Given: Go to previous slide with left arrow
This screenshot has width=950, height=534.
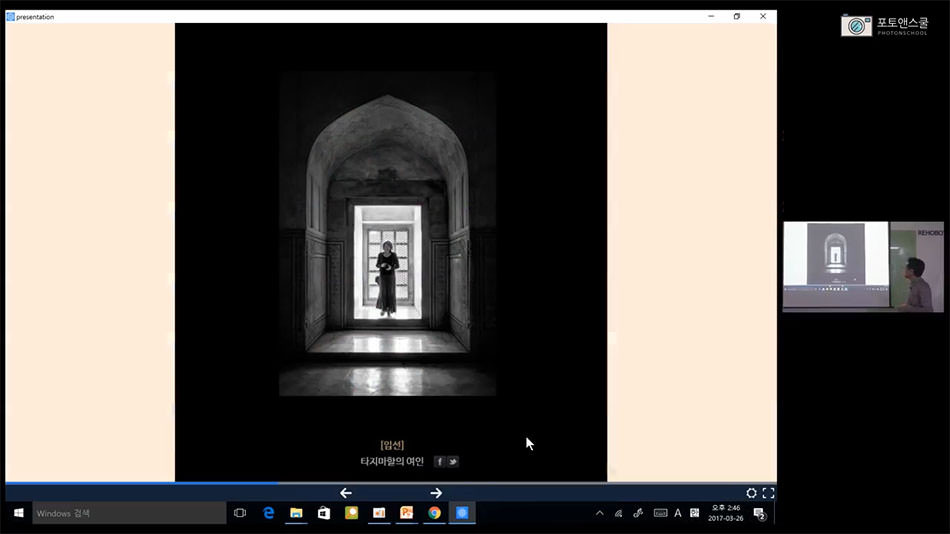Looking at the screenshot, I should (346, 493).
